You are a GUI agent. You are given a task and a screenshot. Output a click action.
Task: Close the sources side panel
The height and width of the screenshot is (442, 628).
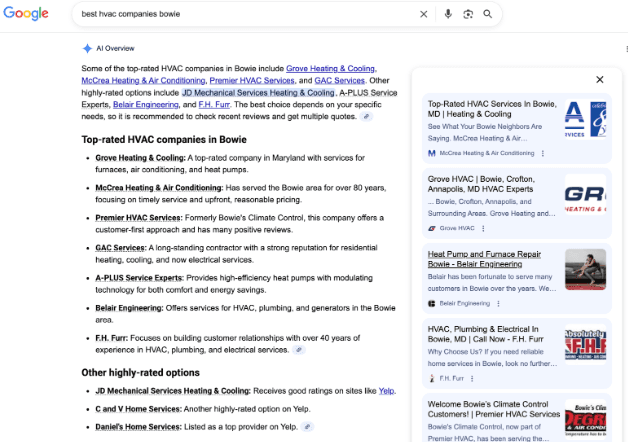tap(599, 79)
